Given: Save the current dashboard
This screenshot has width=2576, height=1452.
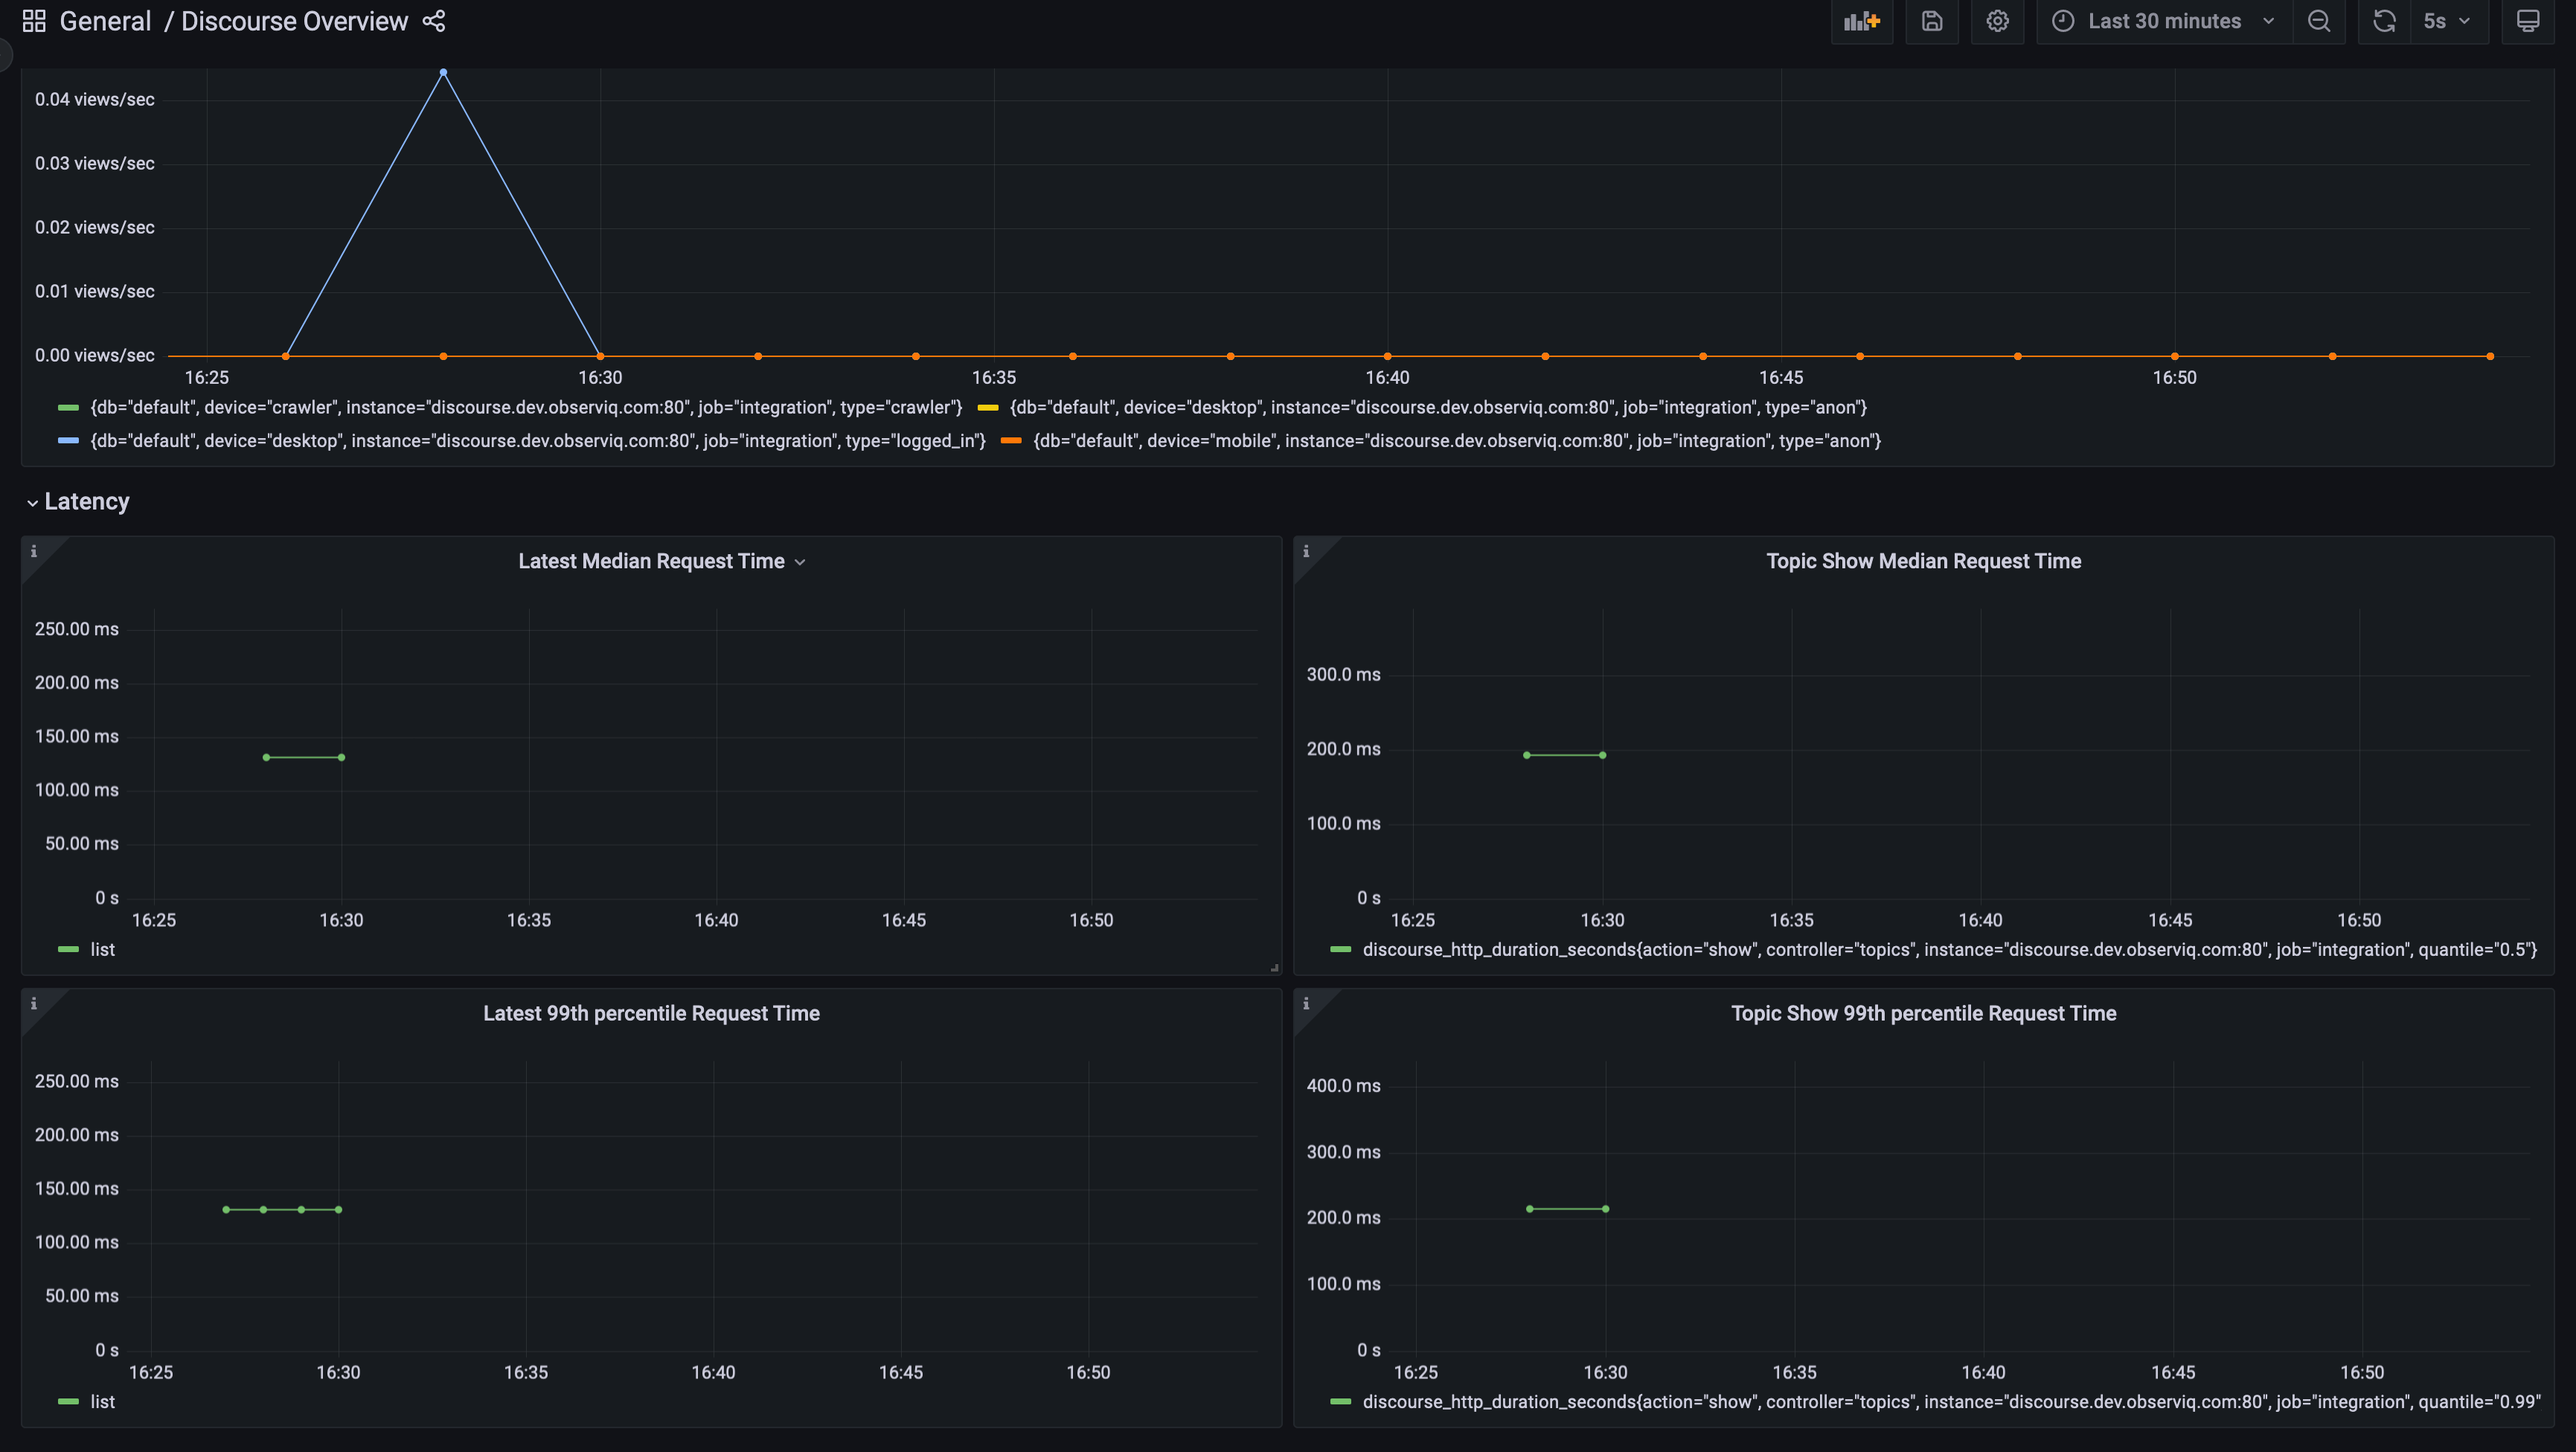Looking at the screenshot, I should pyautogui.click(x=1931, y=21).
